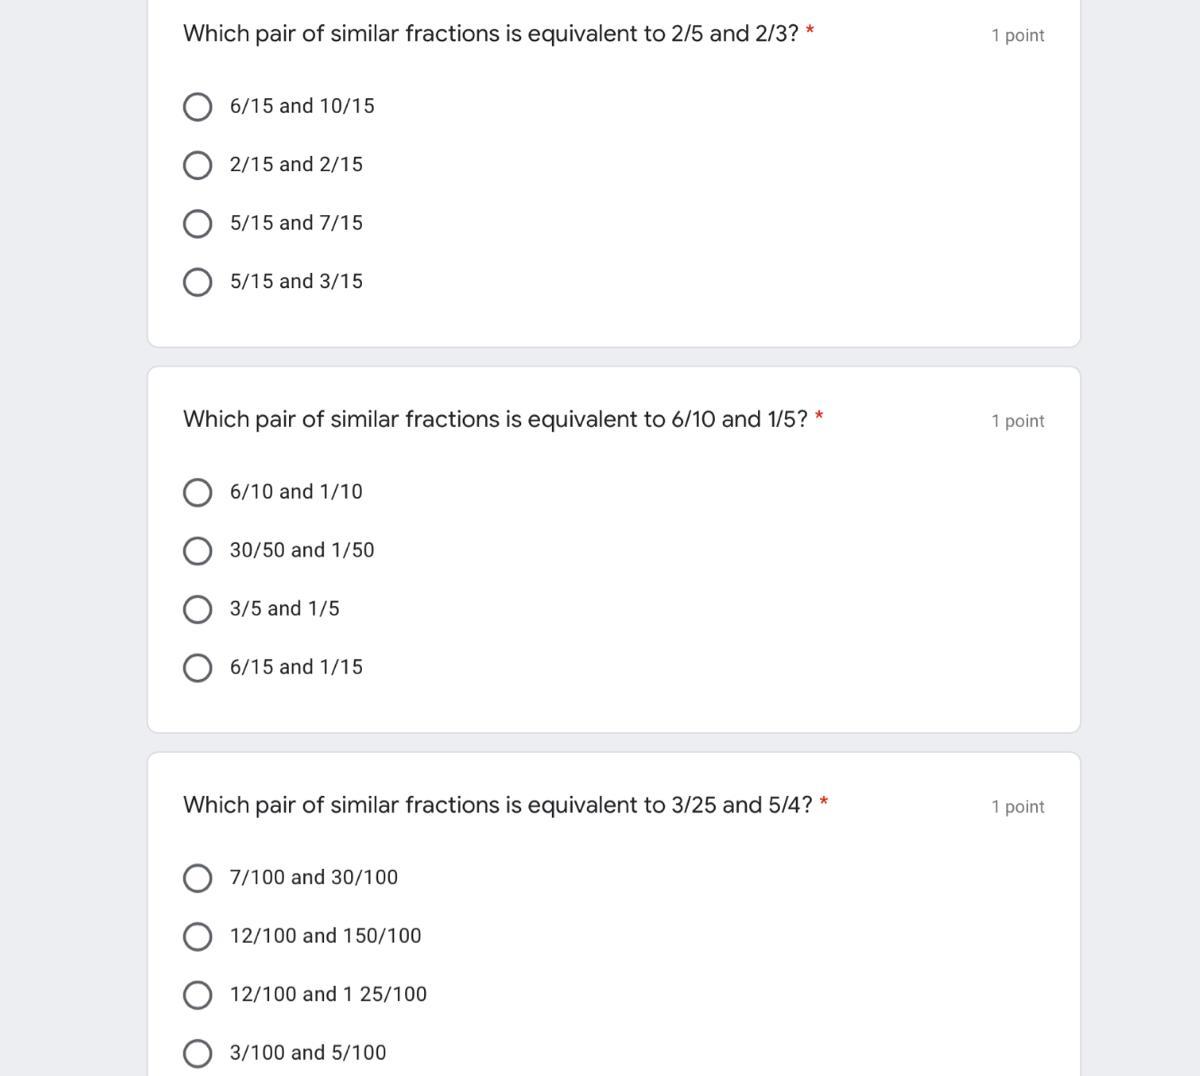Select the "6/10 and 1/10" option
The width and height of the screenshot is (1200, 1076).
pyautogui.click(x=198, y=493)
